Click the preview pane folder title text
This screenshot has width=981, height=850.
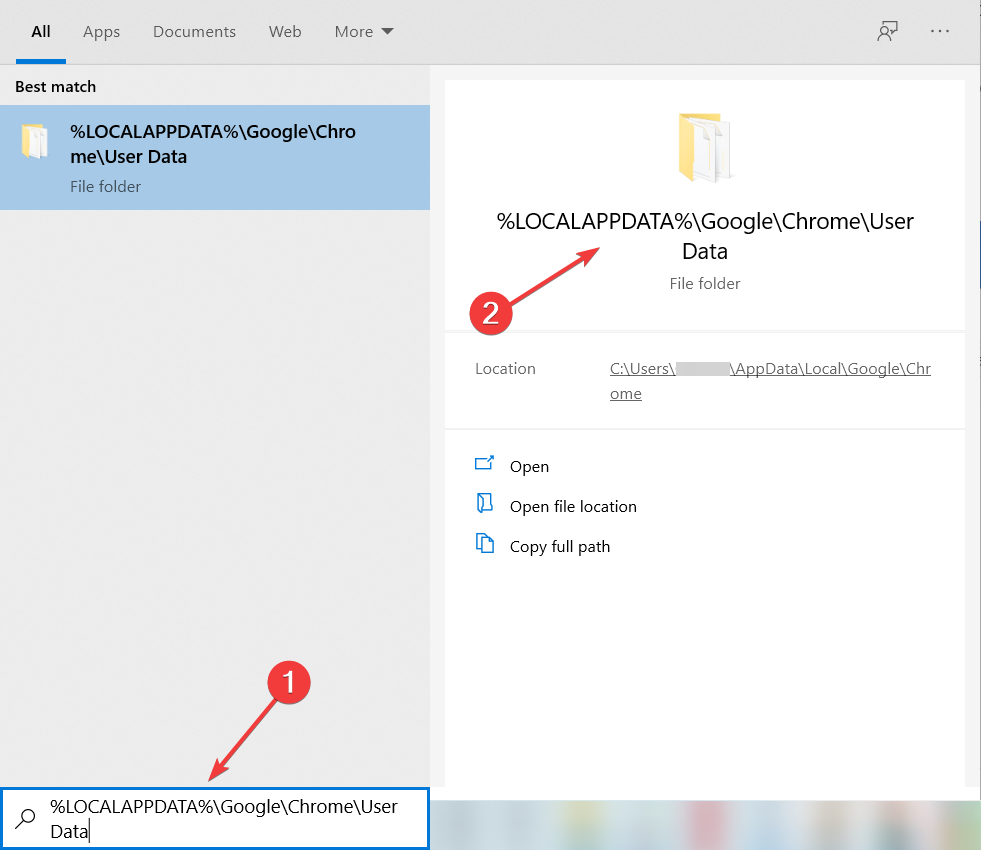pos(705,236)
